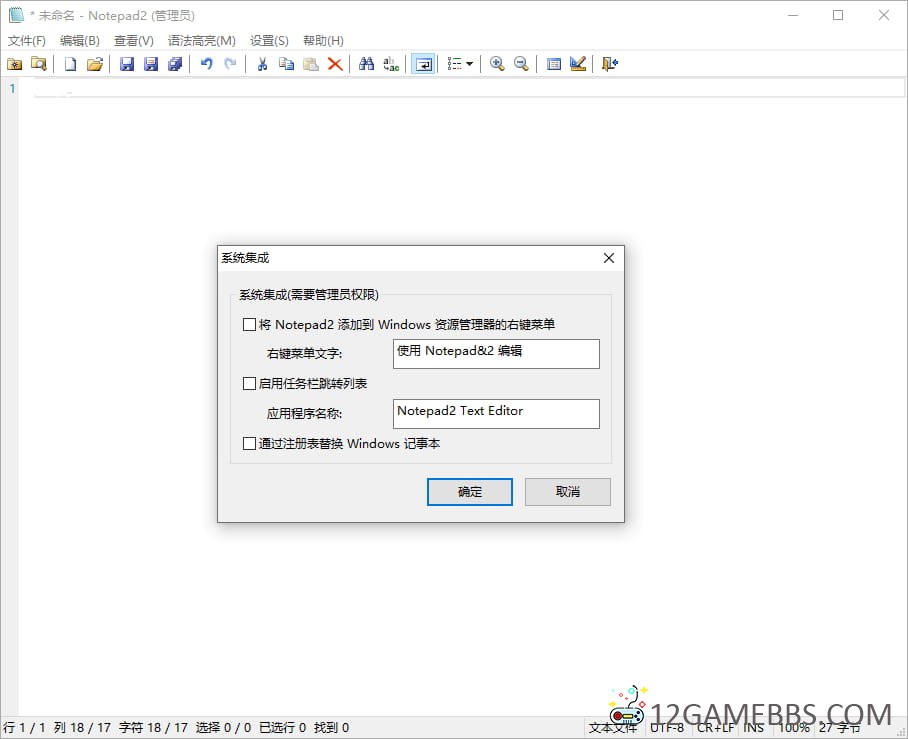Click the Browse file toolbar icon
The height and width of the screenshot is (739, 908).
tap(38, 64)
